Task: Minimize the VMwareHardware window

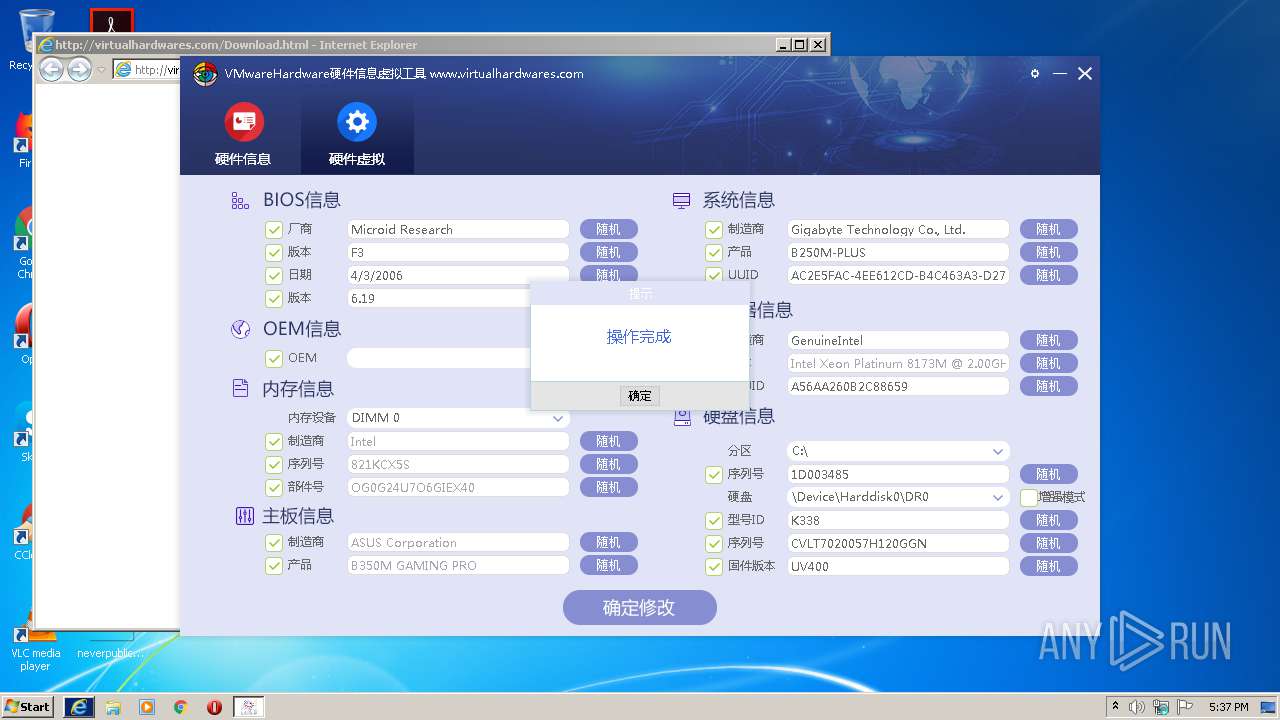Action: pos(1060,74)
